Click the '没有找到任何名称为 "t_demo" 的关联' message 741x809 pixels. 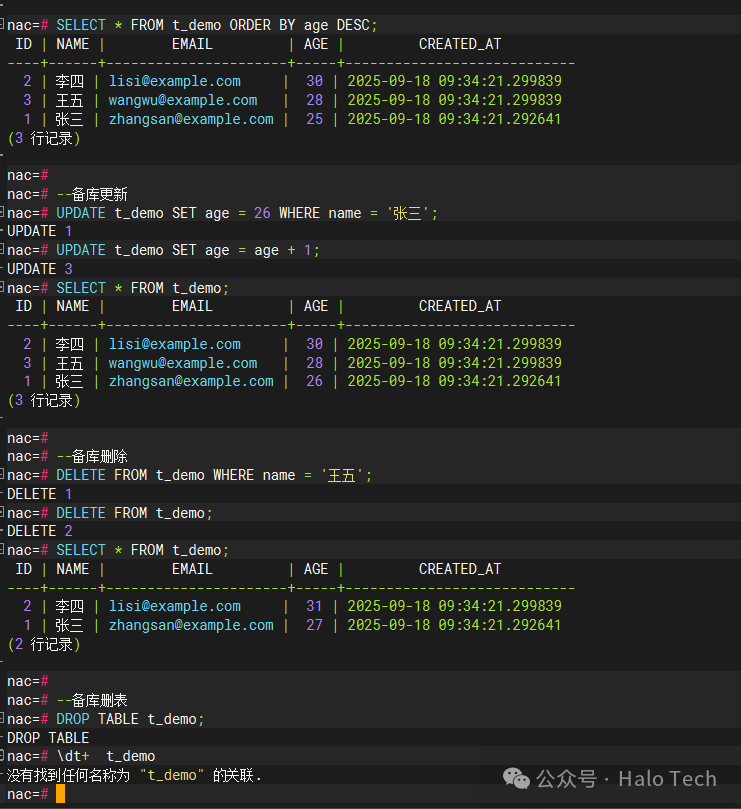[134, 775]
